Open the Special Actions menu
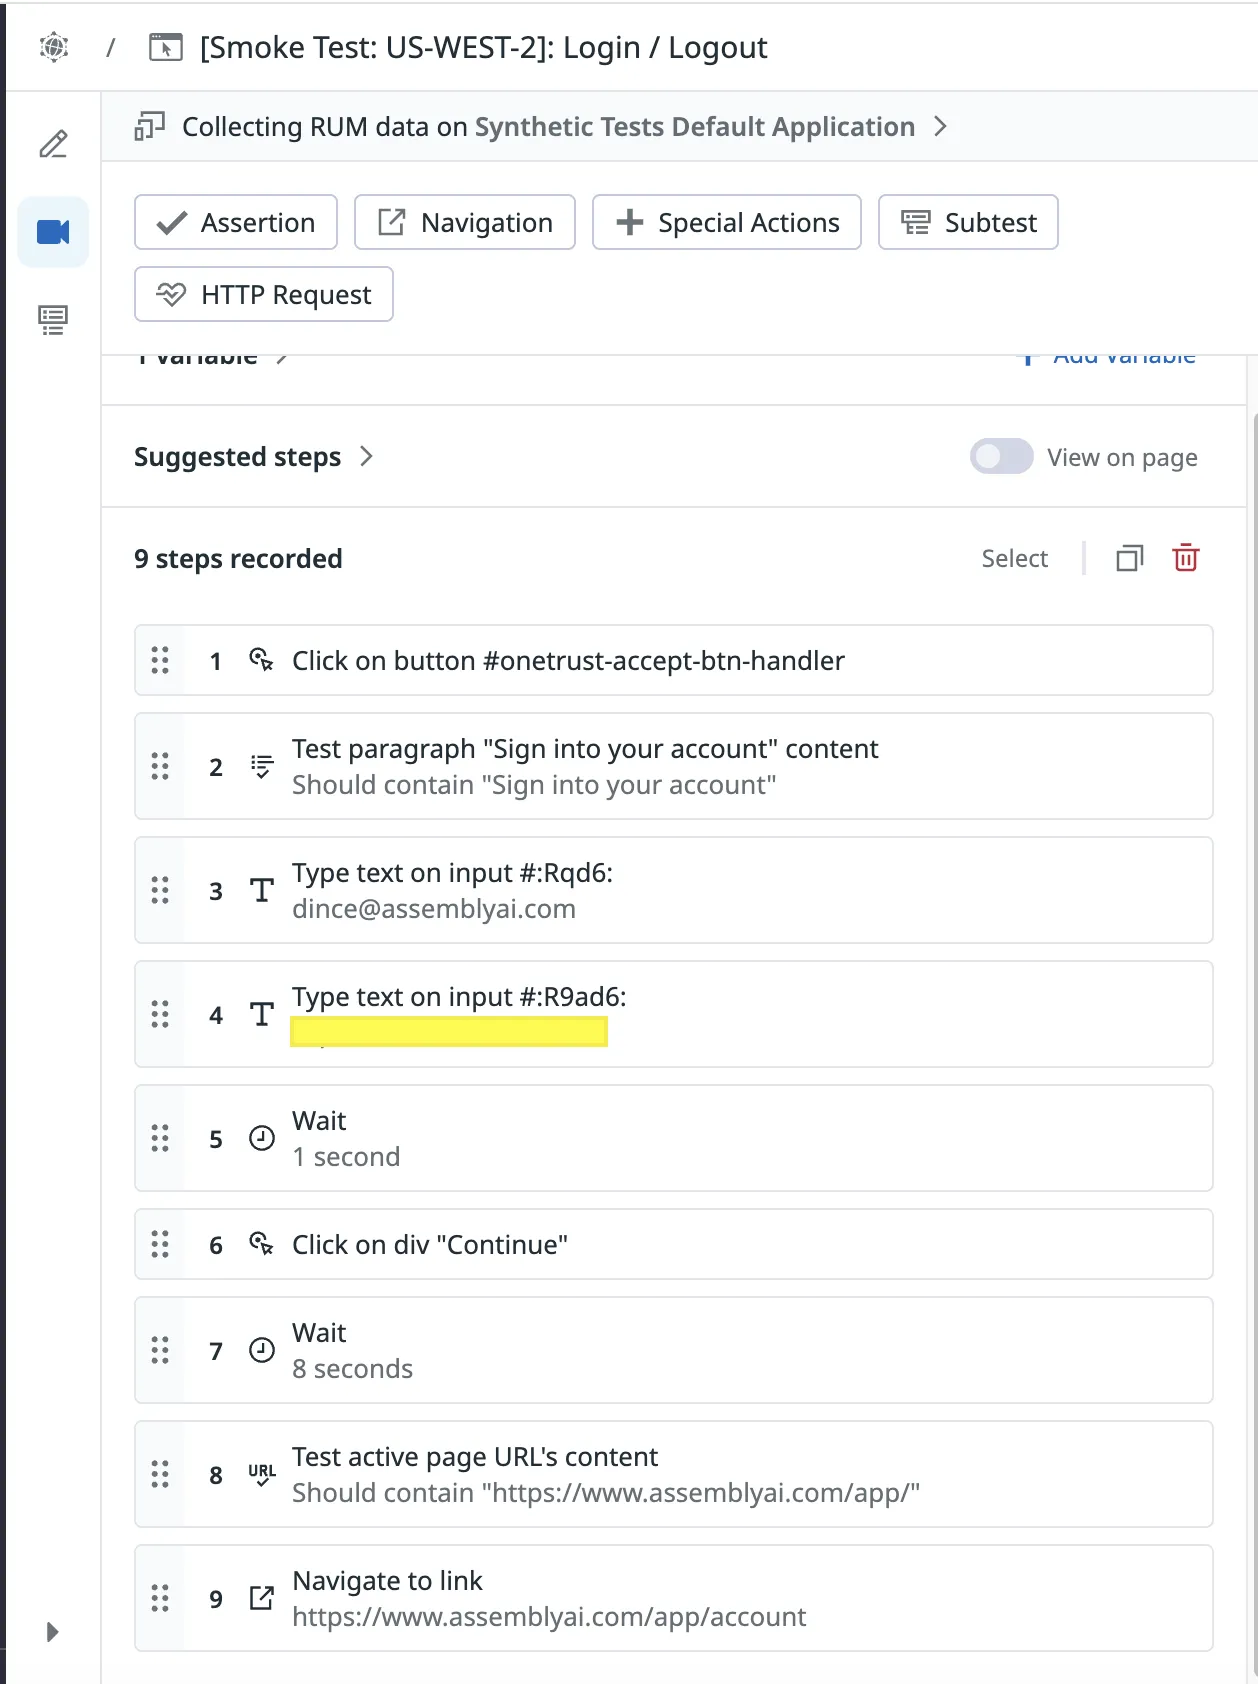1258x1684 pixels. (x=727, y=222)
